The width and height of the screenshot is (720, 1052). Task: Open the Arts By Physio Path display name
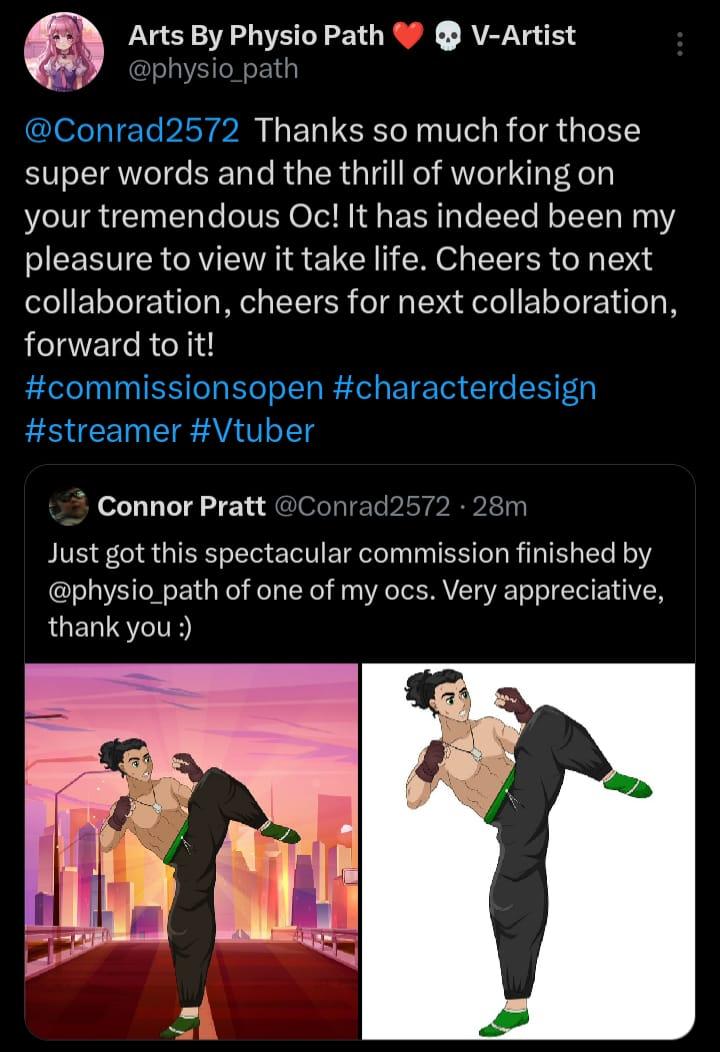coord(256,36)
